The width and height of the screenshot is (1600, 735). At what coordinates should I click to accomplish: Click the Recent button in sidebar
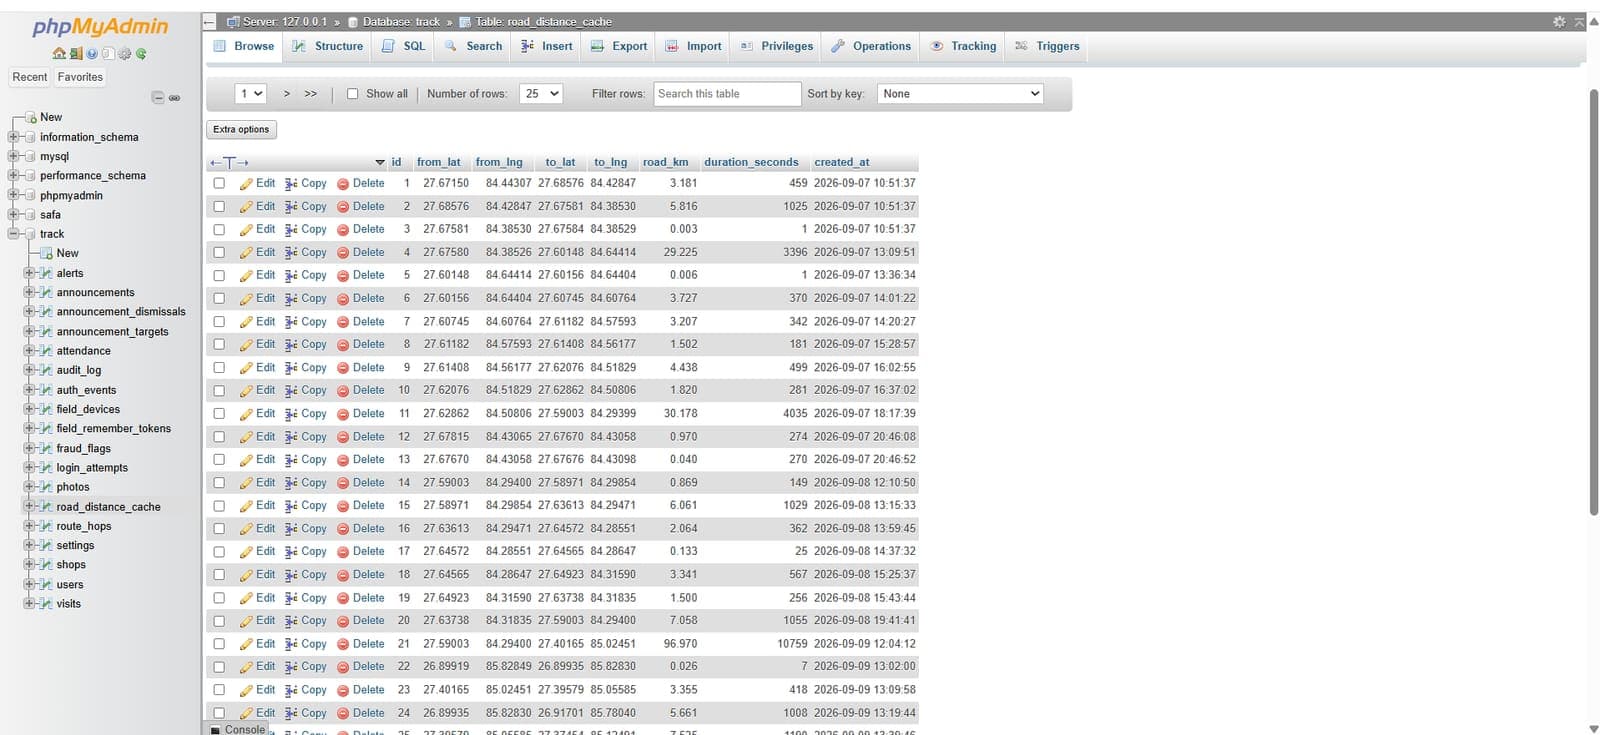click(30, 77)
